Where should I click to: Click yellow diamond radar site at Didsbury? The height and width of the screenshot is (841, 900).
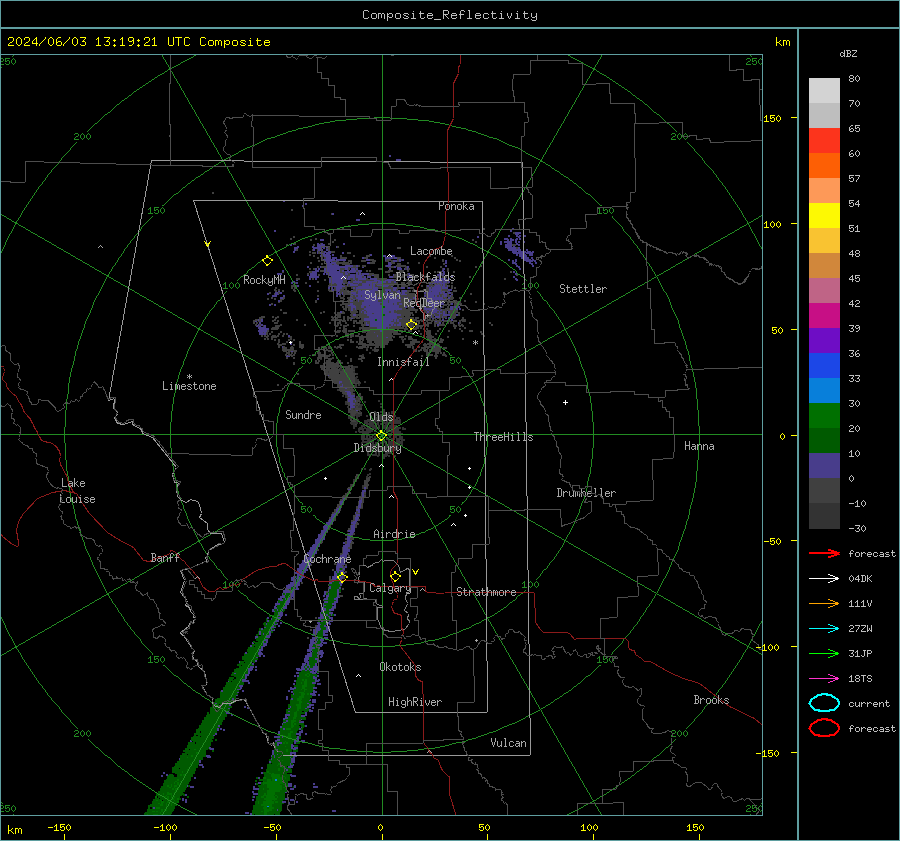click(x=381, y=435)
